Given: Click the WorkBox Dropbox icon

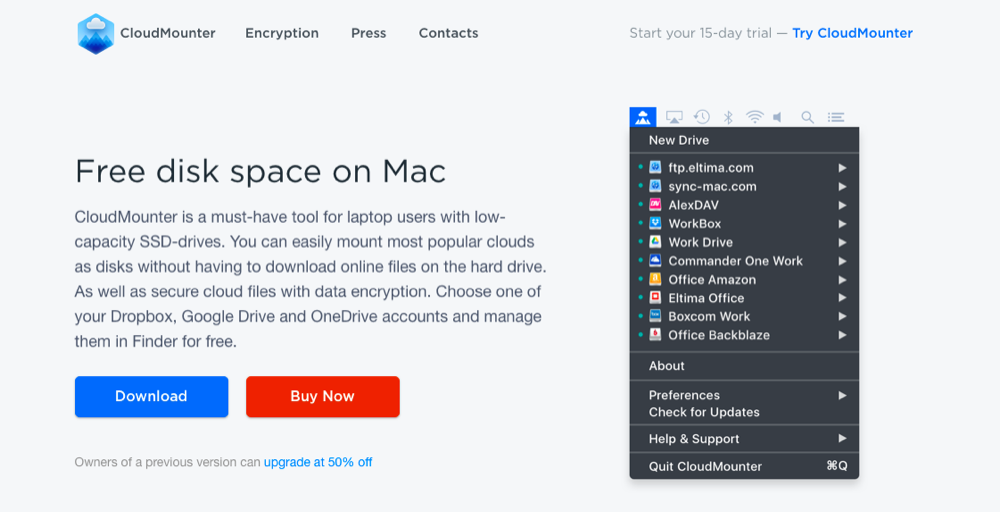Looking at the screenshot, I should pos(655,223).
